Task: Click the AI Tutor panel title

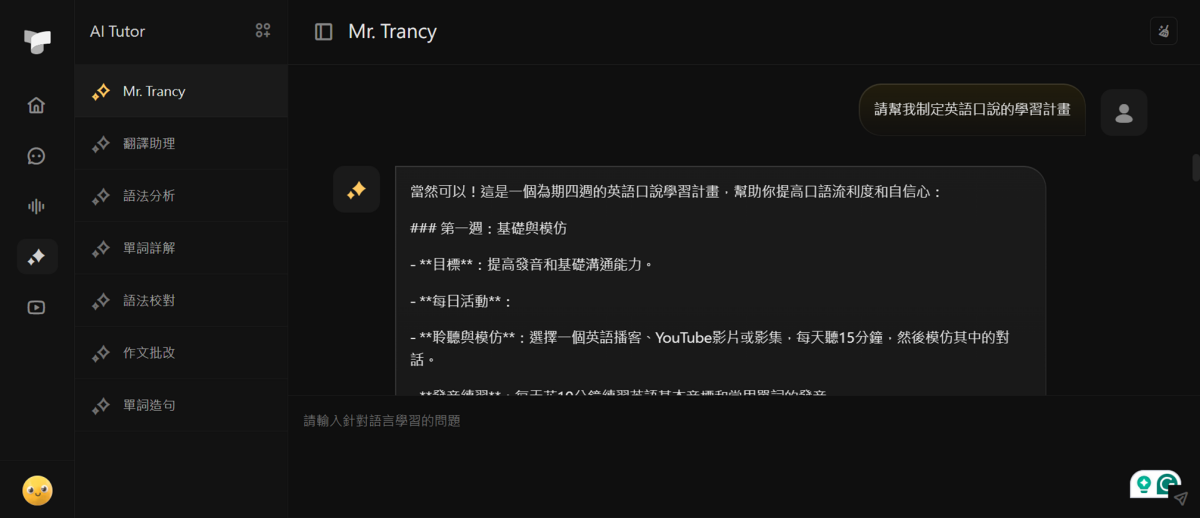Action: pos(117,31)
